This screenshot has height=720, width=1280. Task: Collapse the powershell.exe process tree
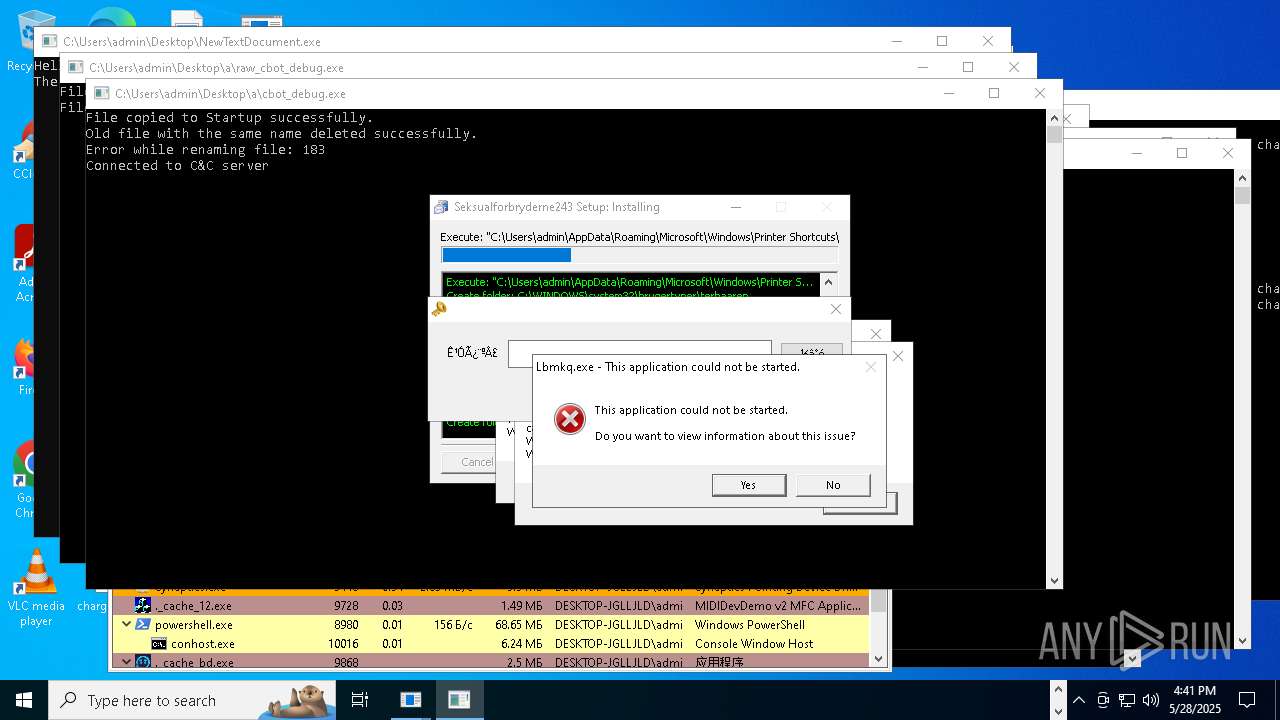pyautogui.click(x=126, y=624)
